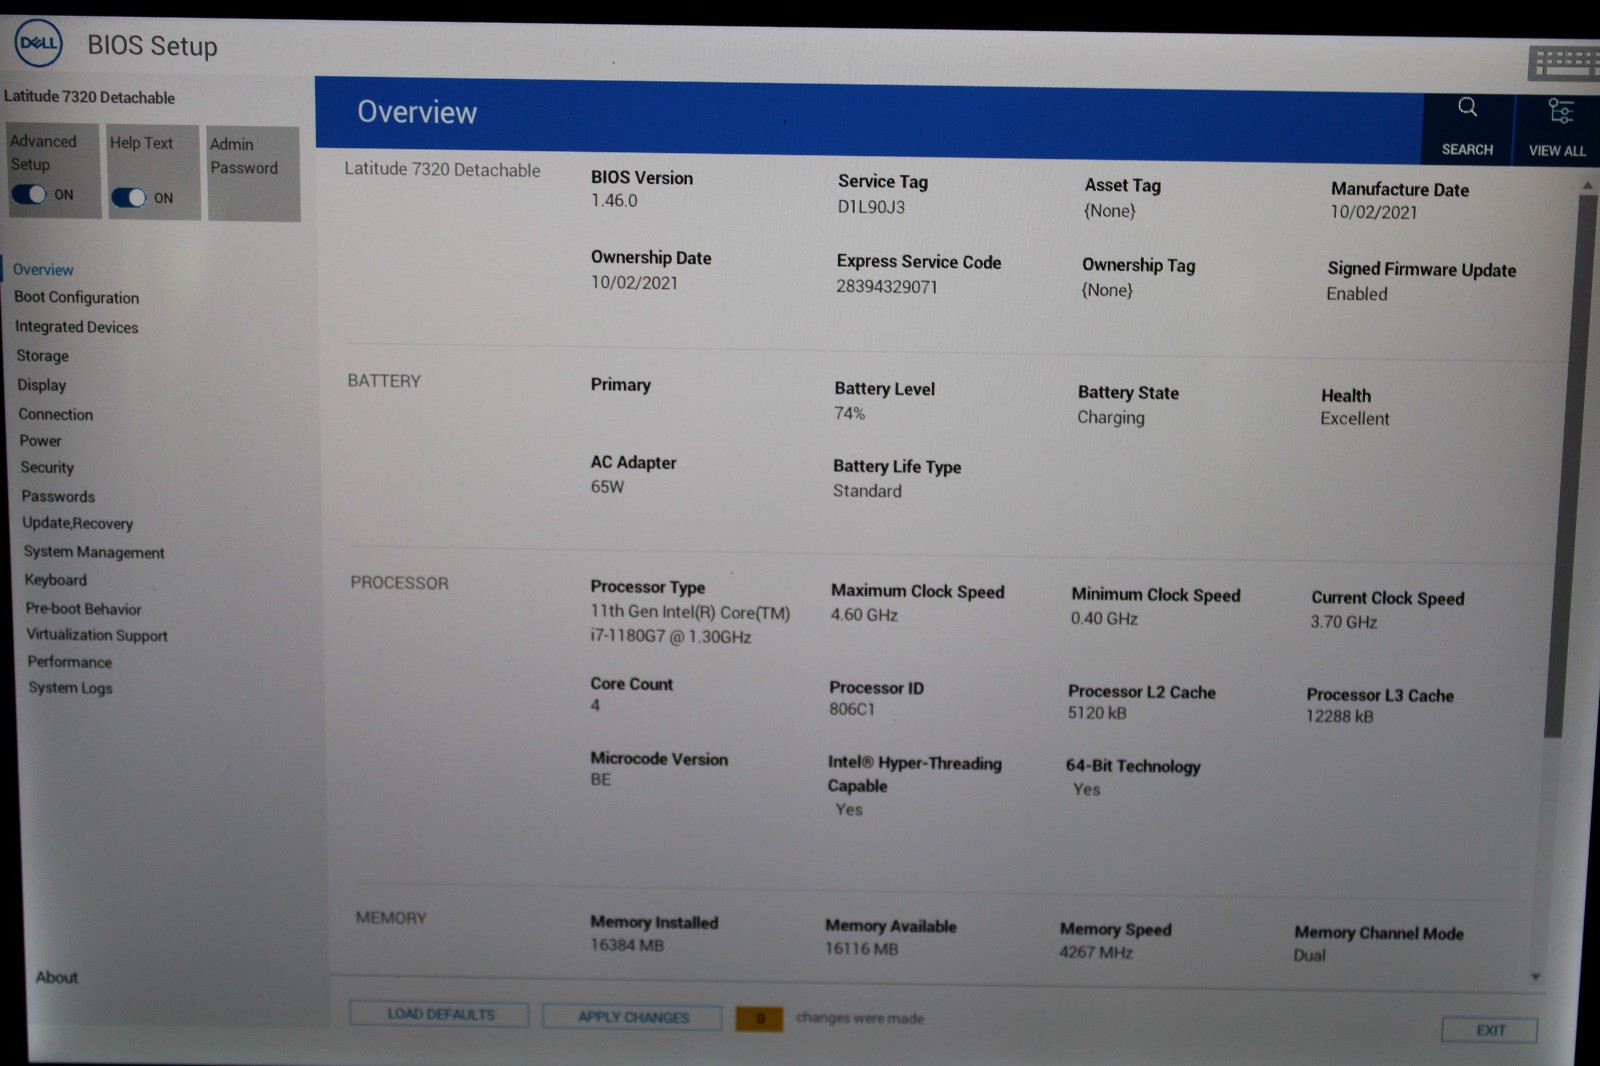Click the Manufacture Date value
The width and height of the screenshot is (1600, 1066).
pos(1374,212)
